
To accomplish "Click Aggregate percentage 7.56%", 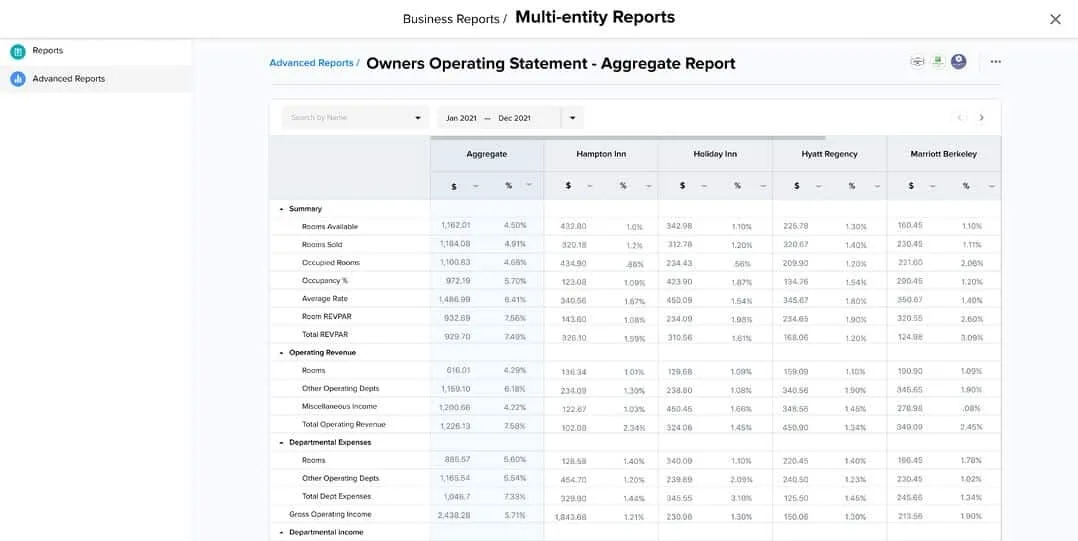I will click(x=515, y=318).
